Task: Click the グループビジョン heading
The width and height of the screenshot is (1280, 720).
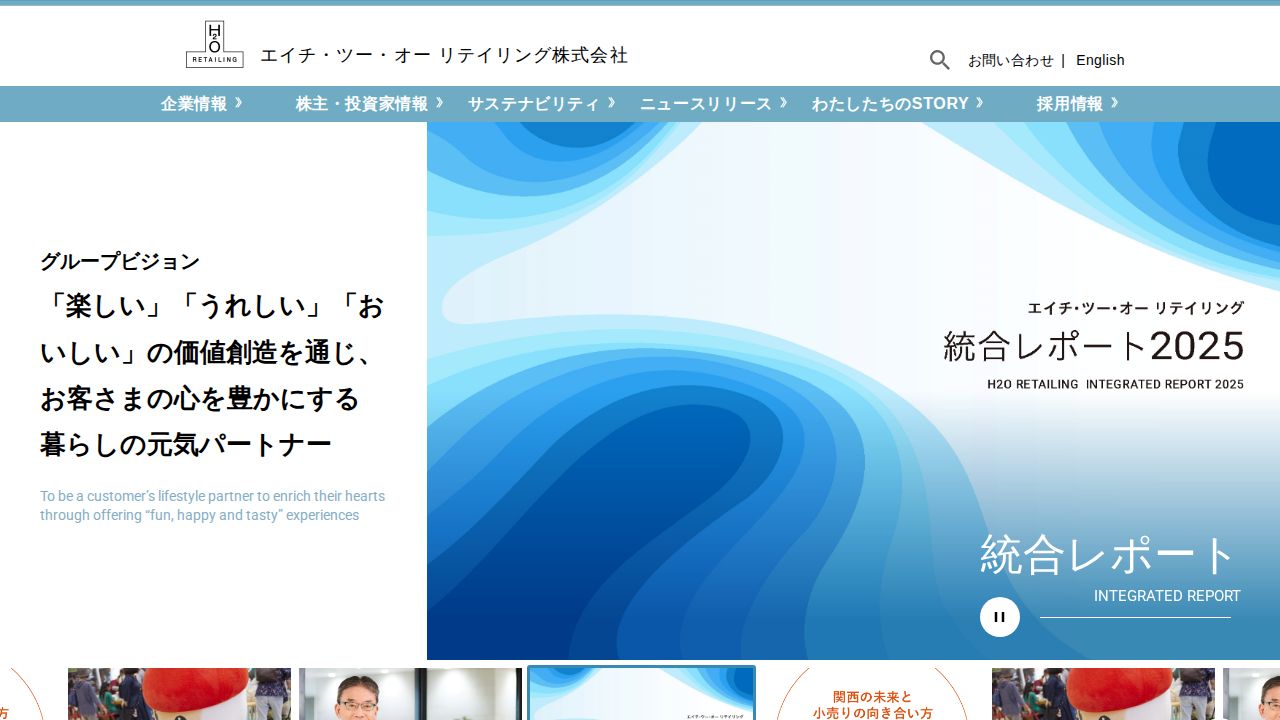Action: click(x=120, y=262)
